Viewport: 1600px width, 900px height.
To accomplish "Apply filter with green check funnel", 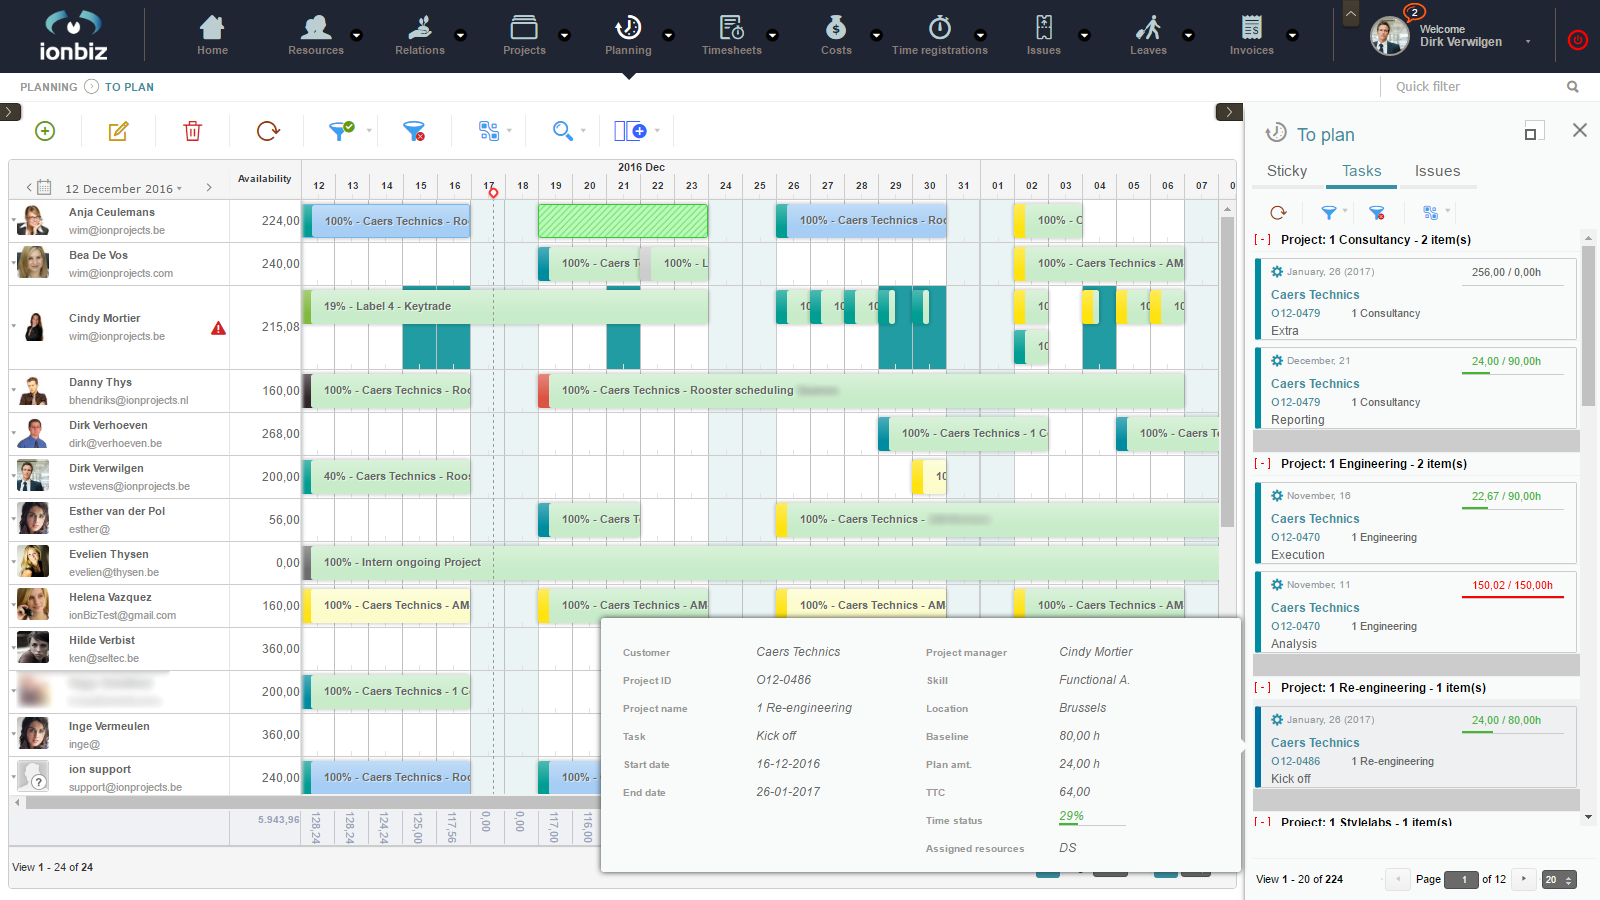I will pyautogui.click(x=342, y=130).
